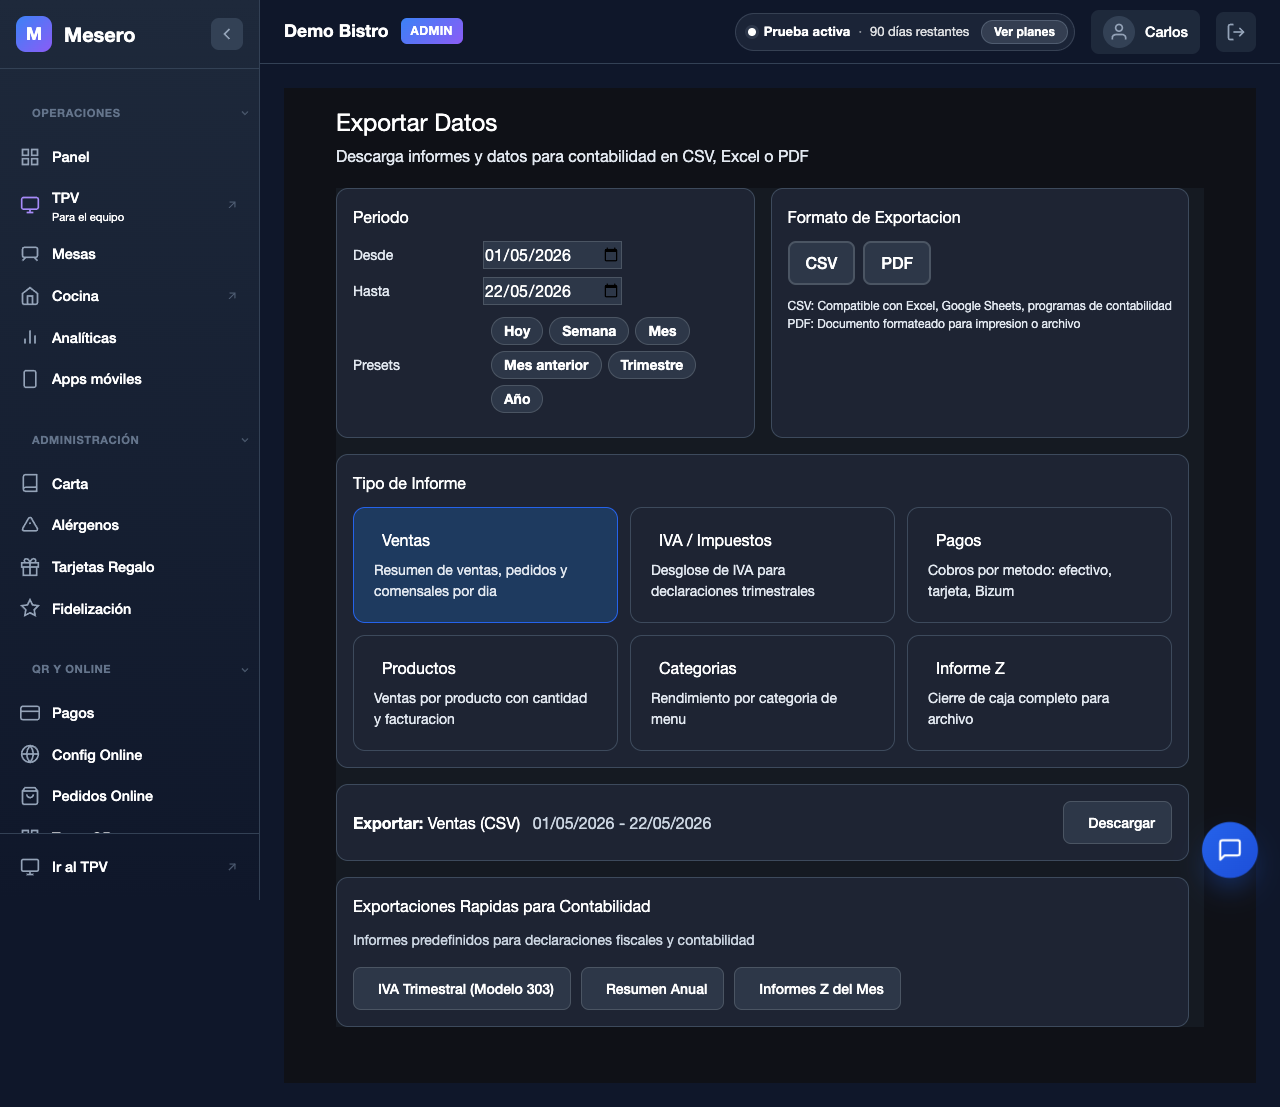Open the chat support bubble

1230,850
